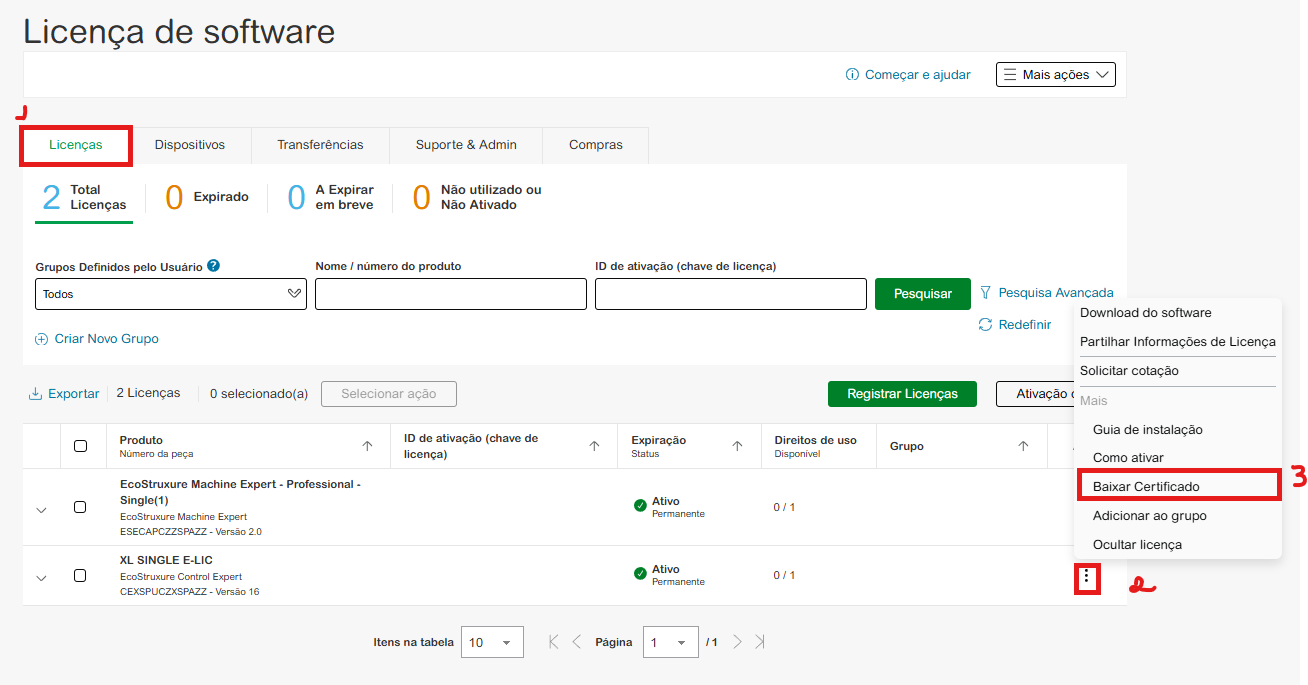Open the Começar e ajudar link

pyautogui.click(x=918, y=75)
